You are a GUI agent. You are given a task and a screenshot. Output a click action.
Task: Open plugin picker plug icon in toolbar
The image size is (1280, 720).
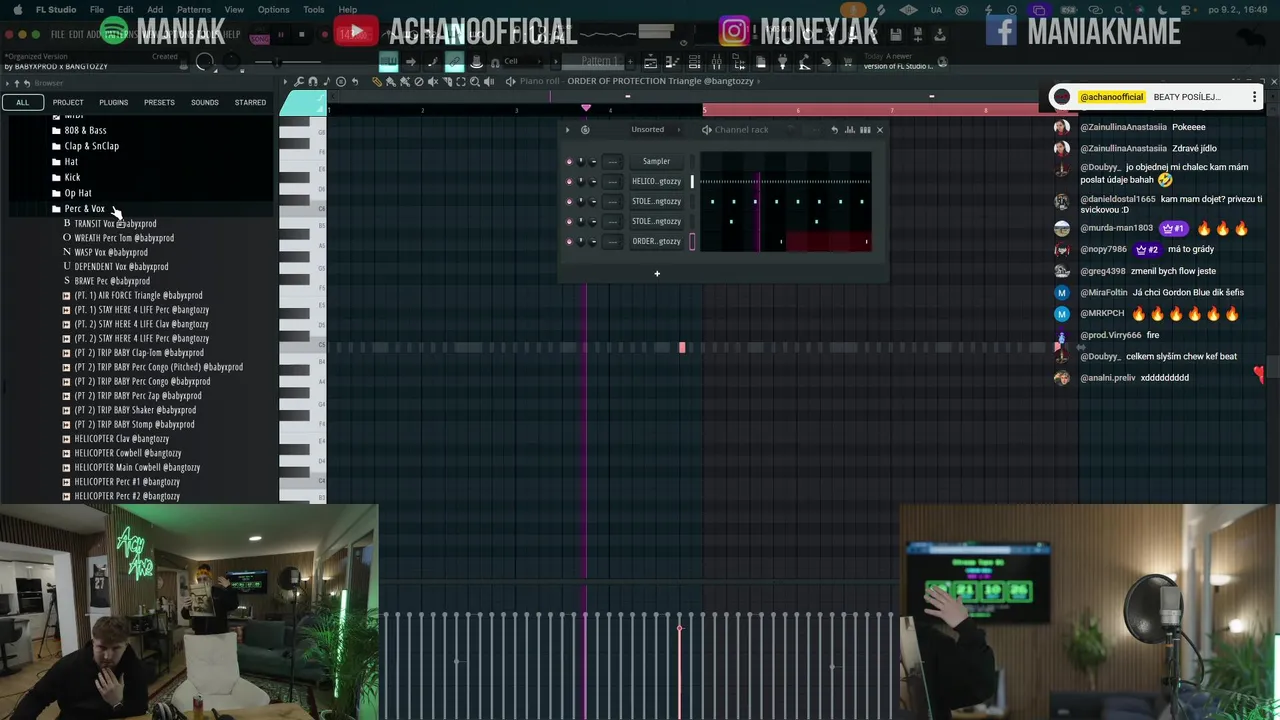[x=782, y=61]
